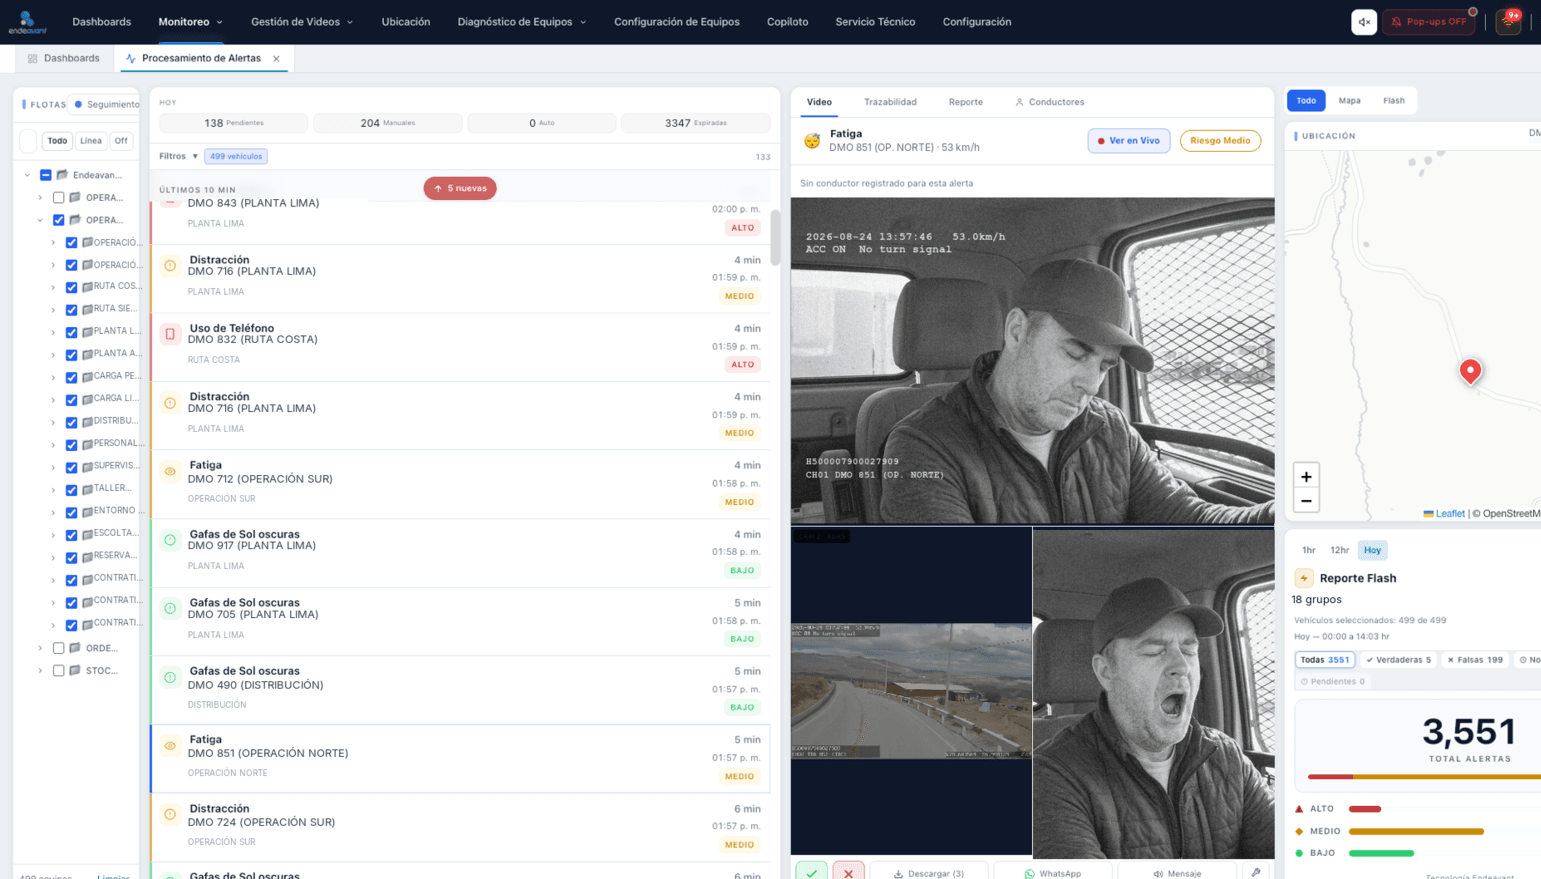Click the eye icon on Fatiga DMO 851 alert
The width and height of the screenshot is (1541, 879).
[x=170, y=745]
